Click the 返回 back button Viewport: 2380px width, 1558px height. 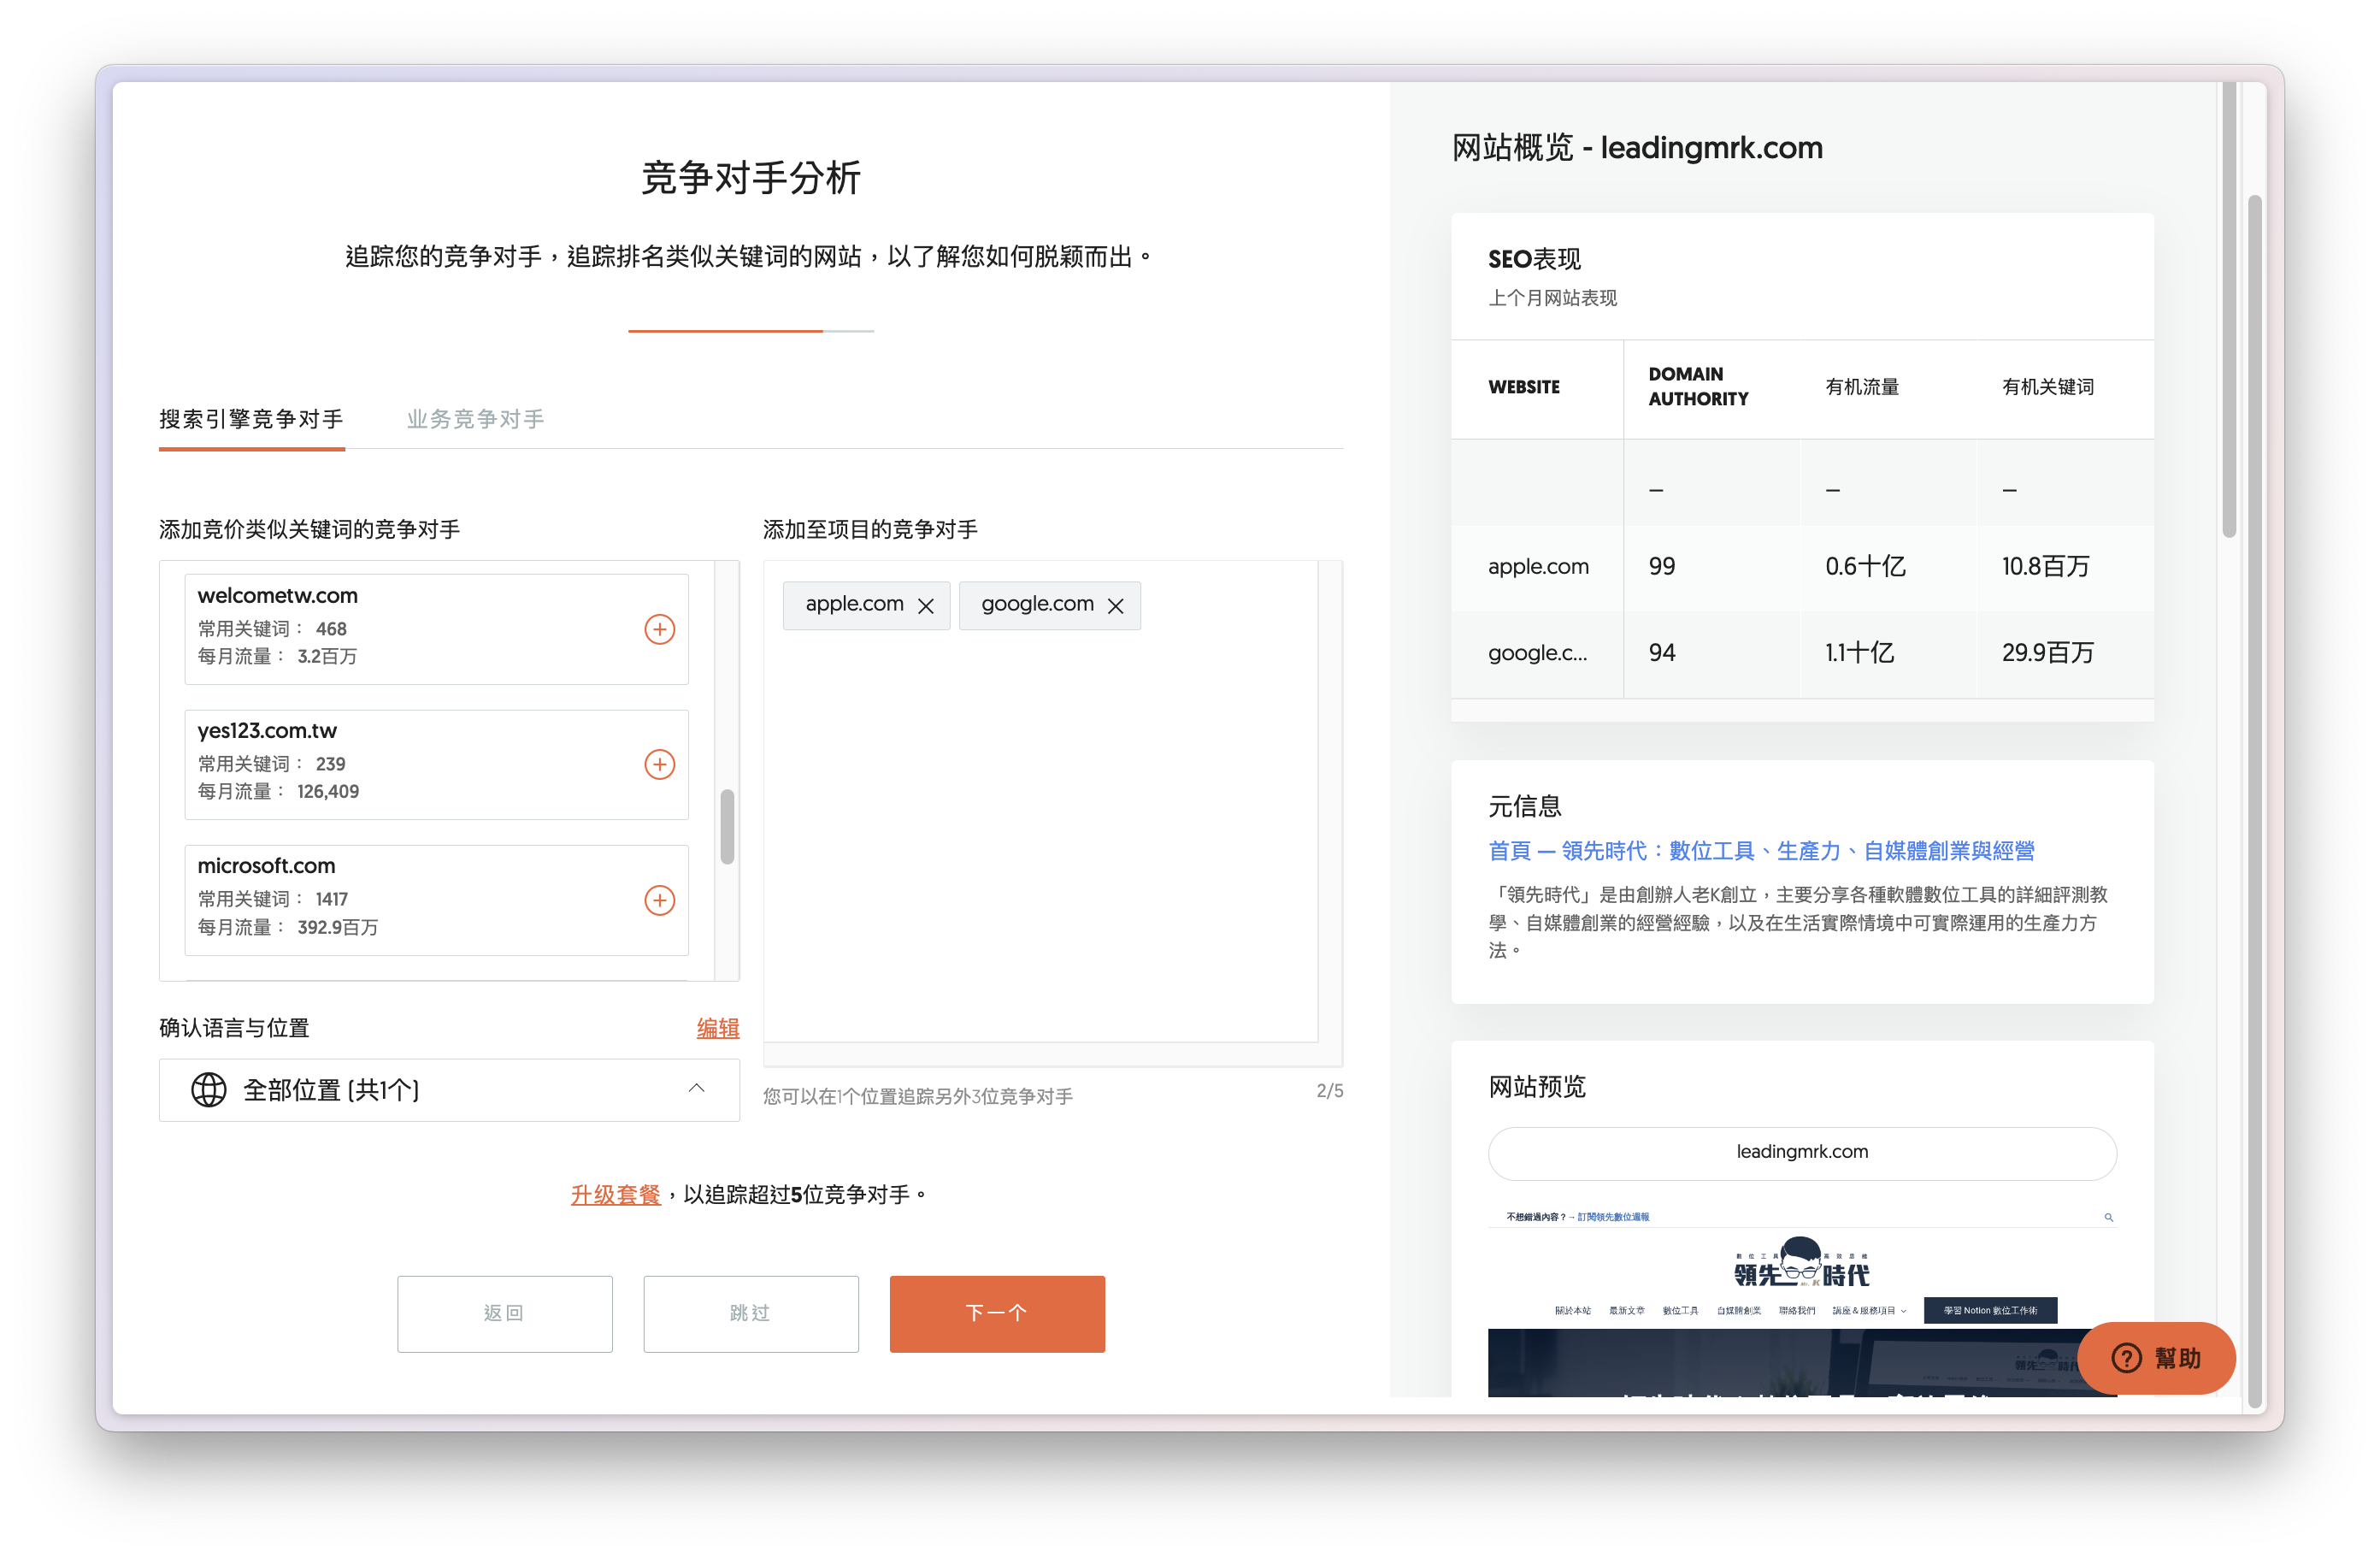(505, 1313)
